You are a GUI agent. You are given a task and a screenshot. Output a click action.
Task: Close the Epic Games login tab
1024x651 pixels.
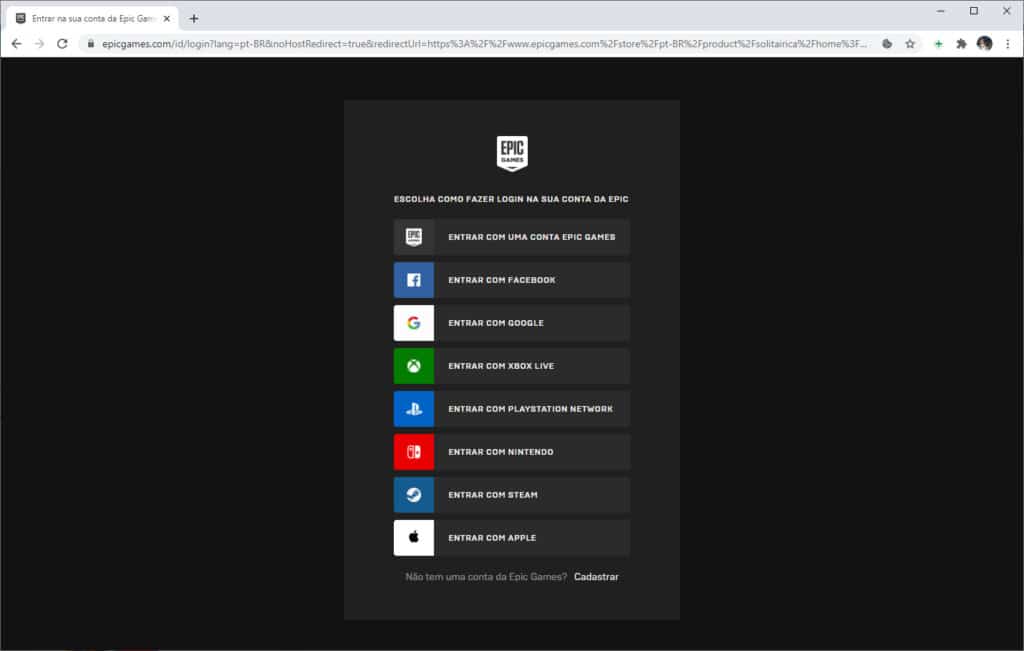pos(167,18)
